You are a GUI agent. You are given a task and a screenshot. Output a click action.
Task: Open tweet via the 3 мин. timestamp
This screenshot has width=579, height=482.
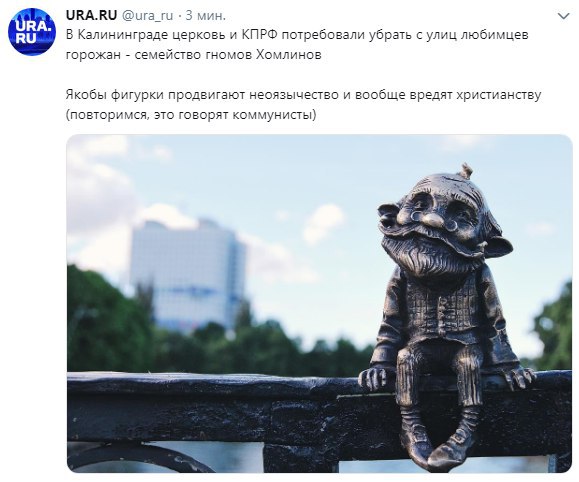[x=205, y=16]
